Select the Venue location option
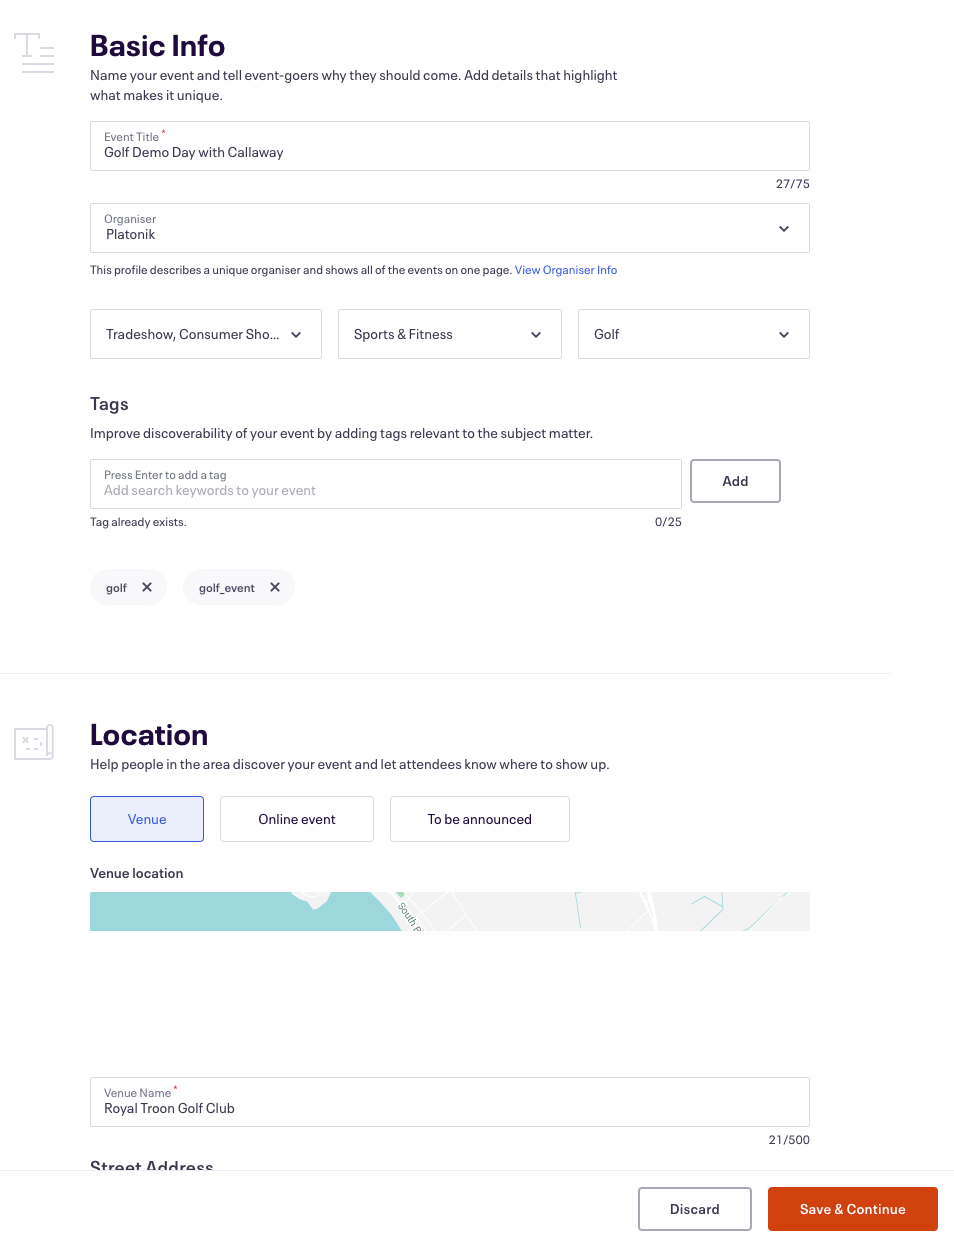 tap(146, 819)
